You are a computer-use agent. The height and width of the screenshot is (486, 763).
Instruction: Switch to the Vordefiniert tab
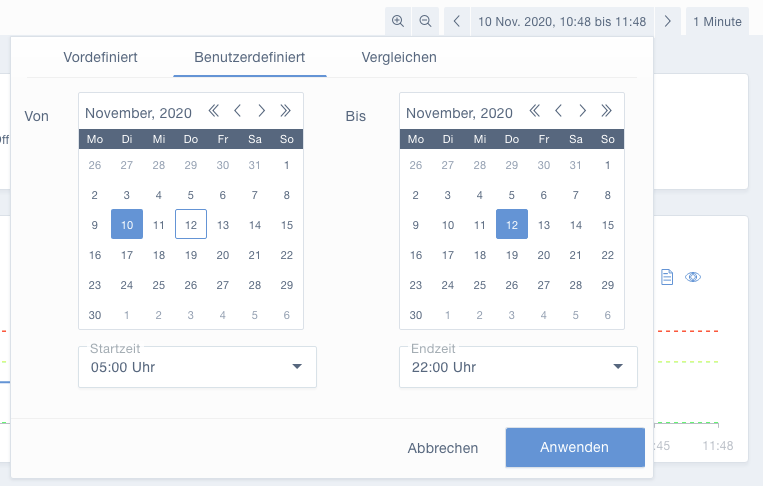point(100,57)
